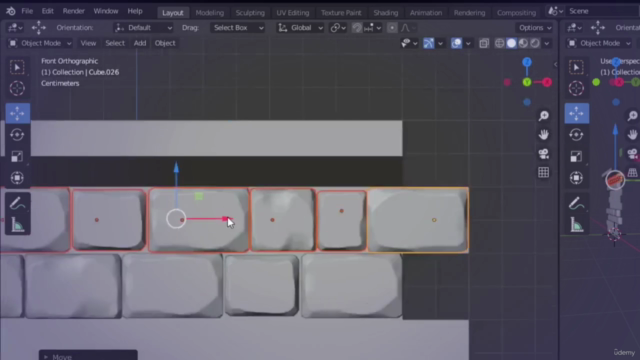Click Move tool in right viewport toolbar
This screenshot has width=640, height=360.
pos(576,113)
